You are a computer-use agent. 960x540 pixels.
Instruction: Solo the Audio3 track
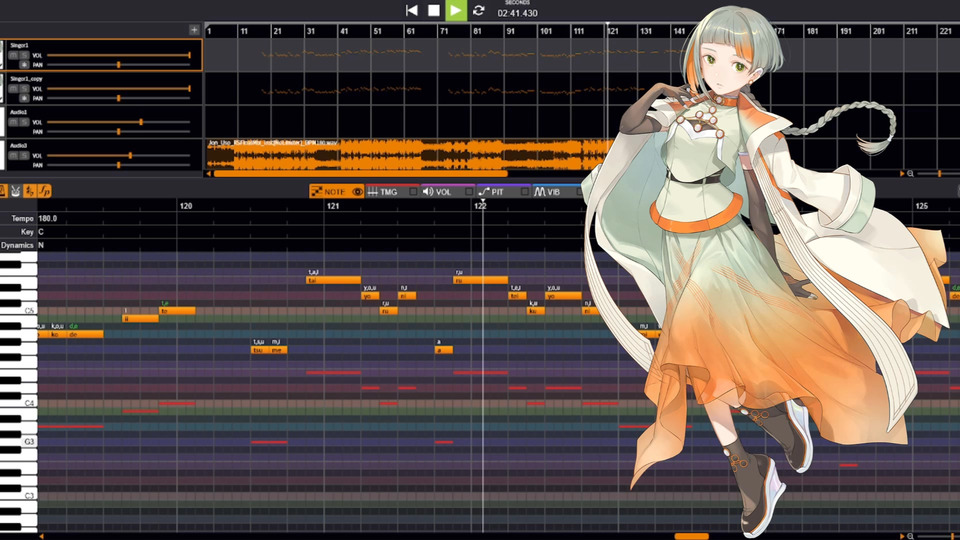(x=24, y=156)
